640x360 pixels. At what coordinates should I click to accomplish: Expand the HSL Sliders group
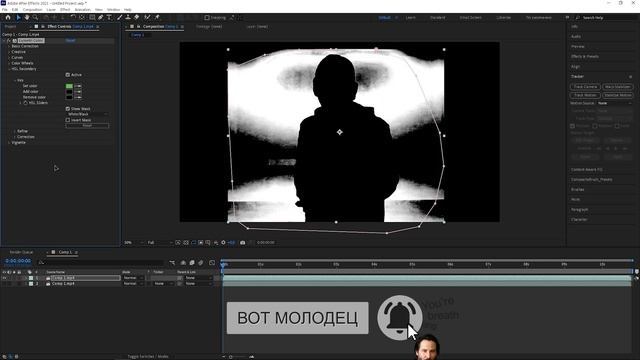[x=20, y=103]
